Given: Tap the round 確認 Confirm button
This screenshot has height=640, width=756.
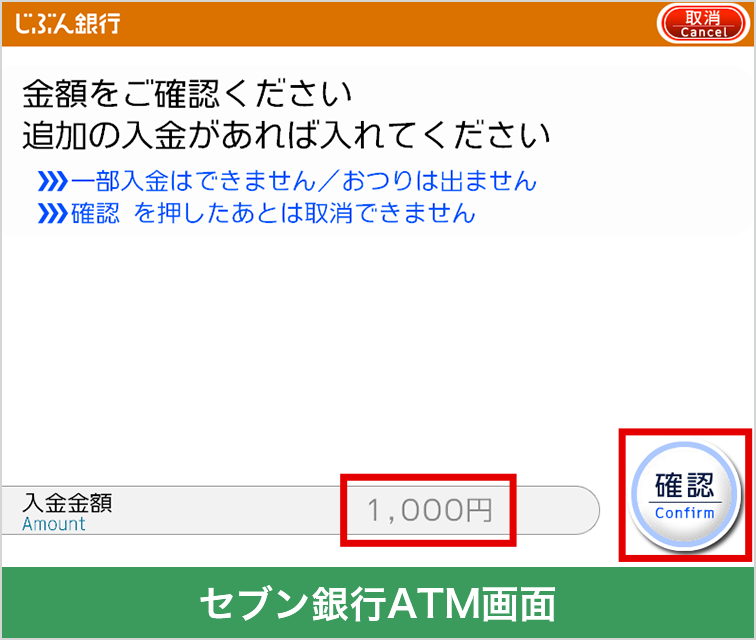Looking at the screenshot, I should (x=685, y=496).
